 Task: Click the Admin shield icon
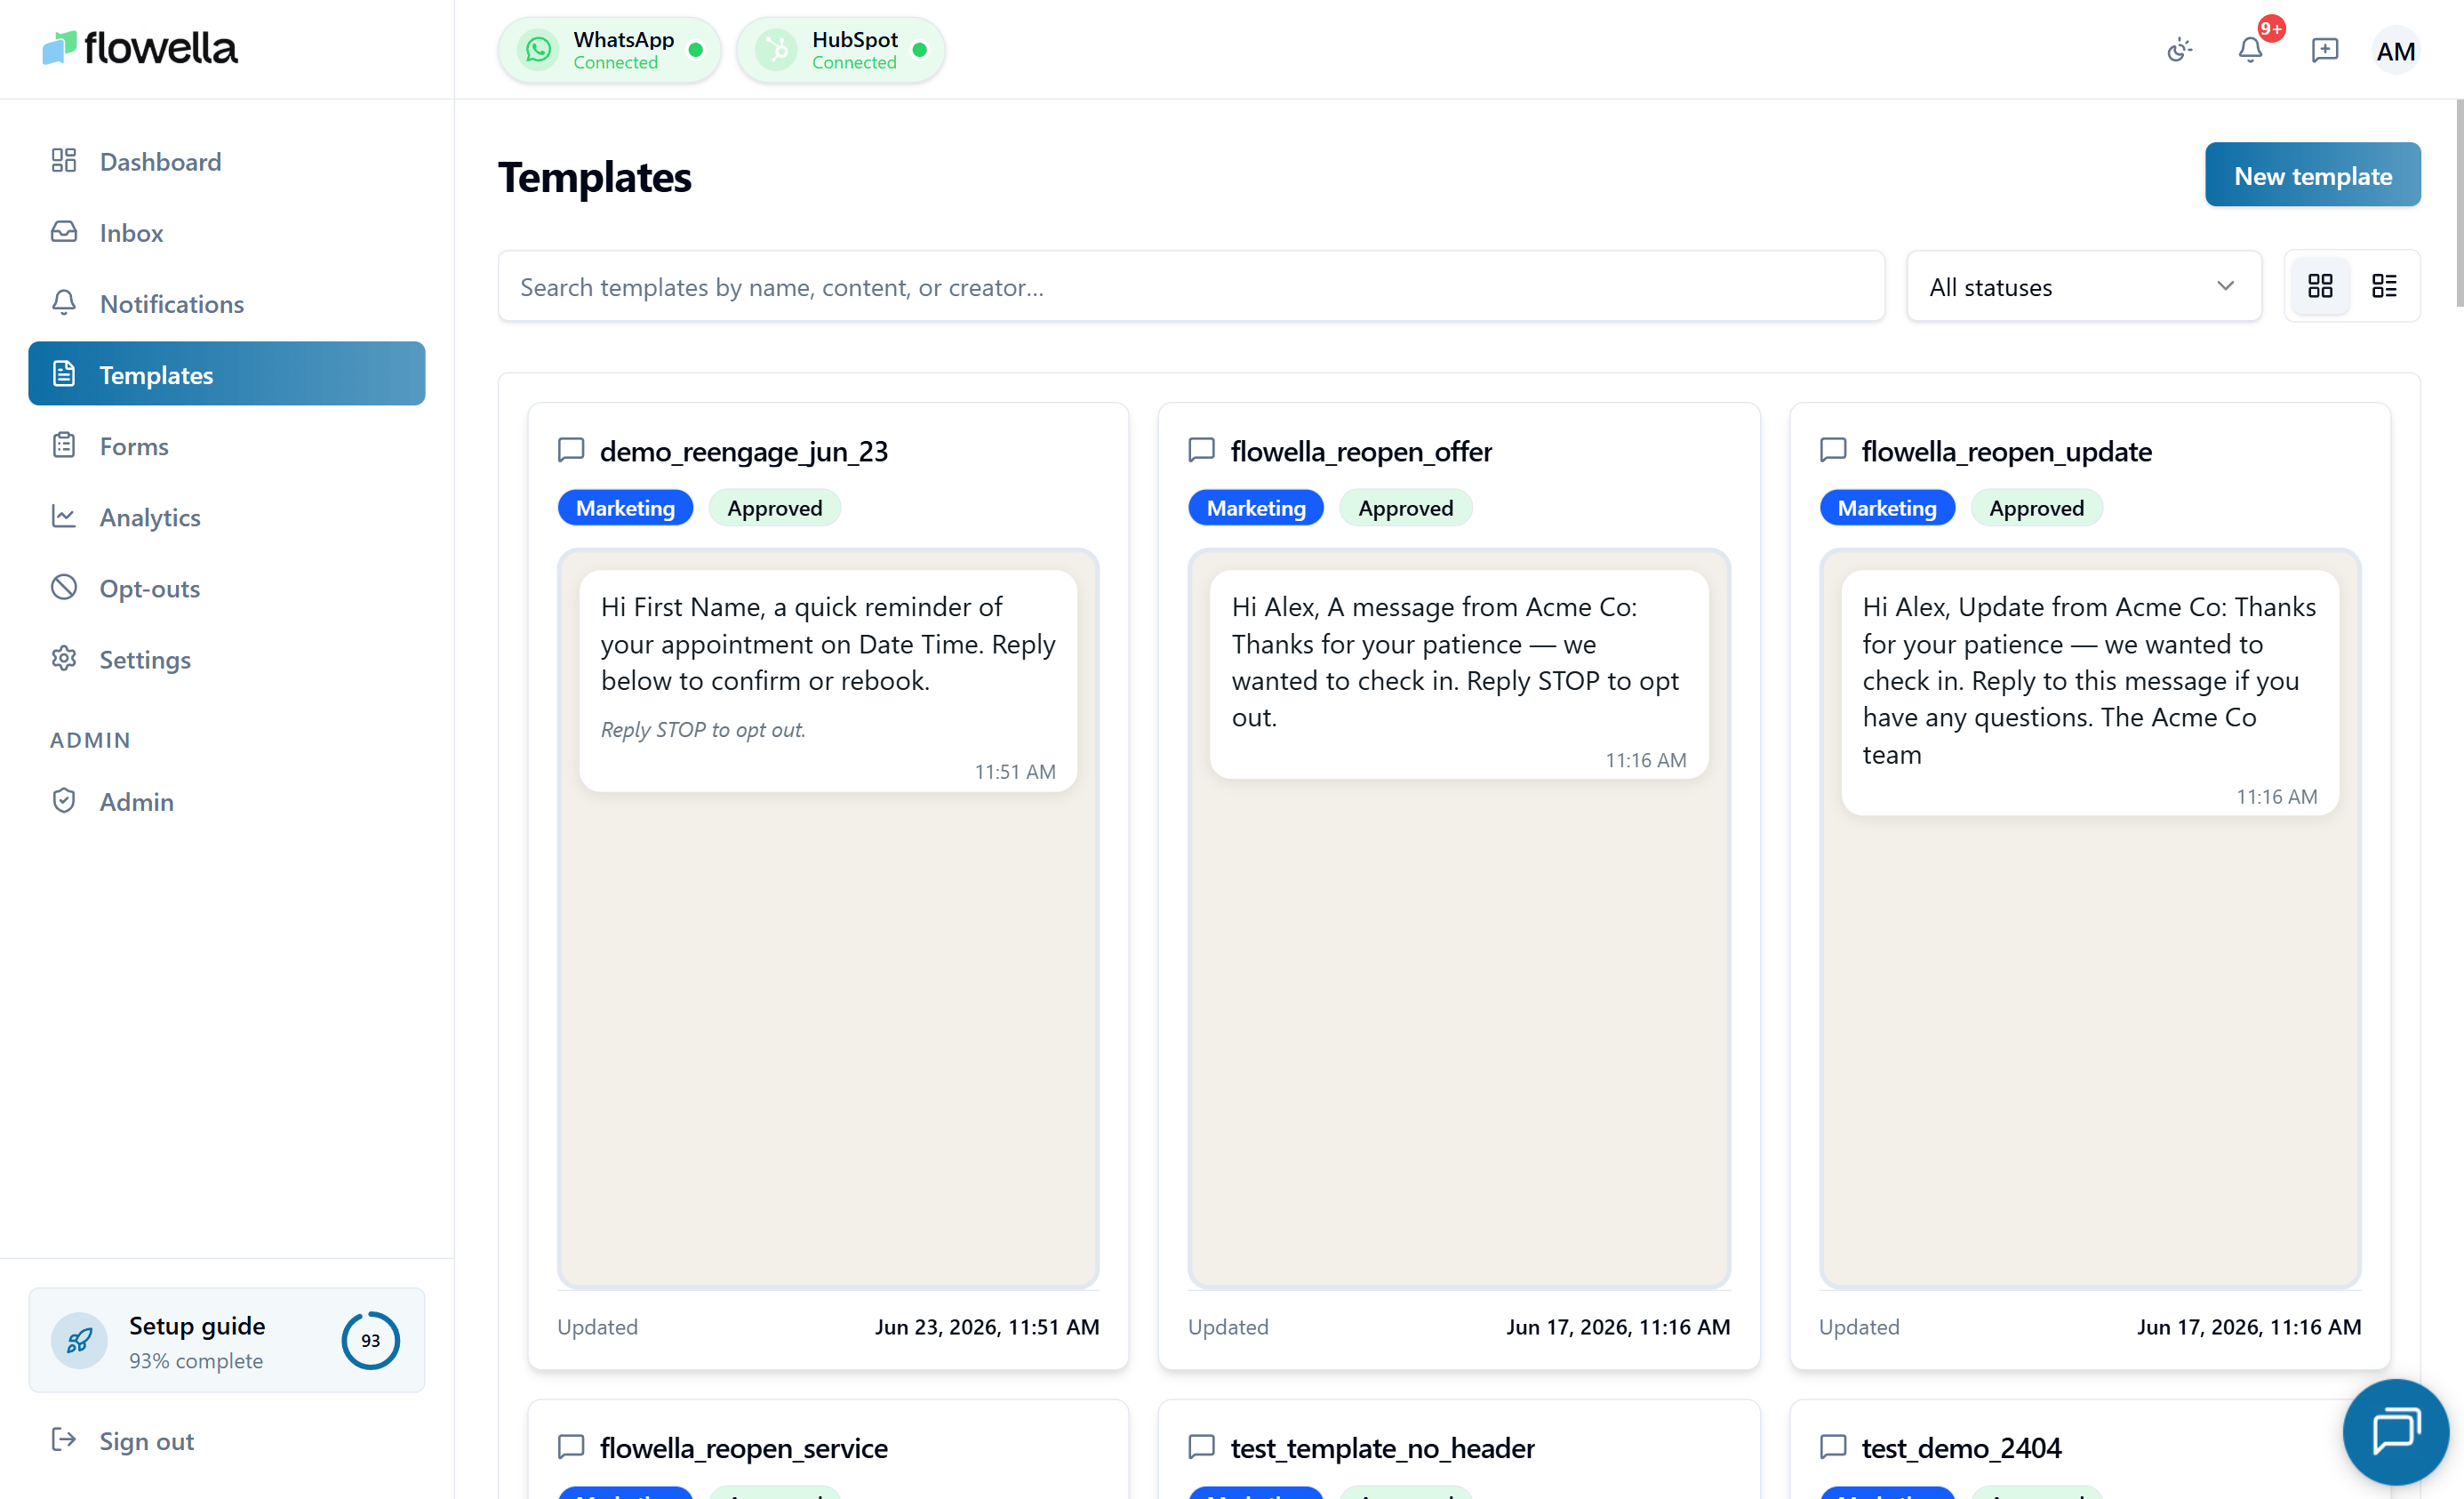64,799
